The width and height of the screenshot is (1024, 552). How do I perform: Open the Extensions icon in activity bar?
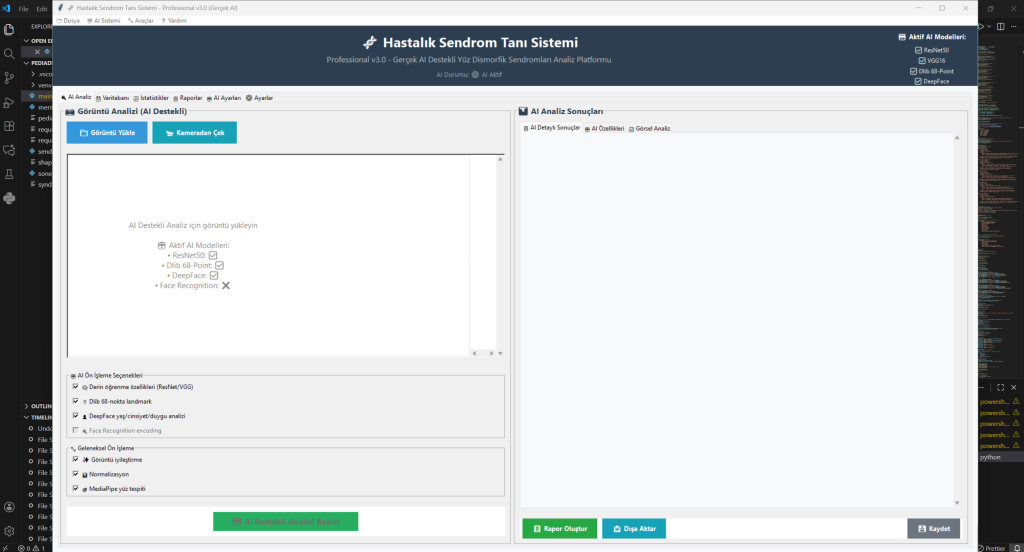[10, 126]
